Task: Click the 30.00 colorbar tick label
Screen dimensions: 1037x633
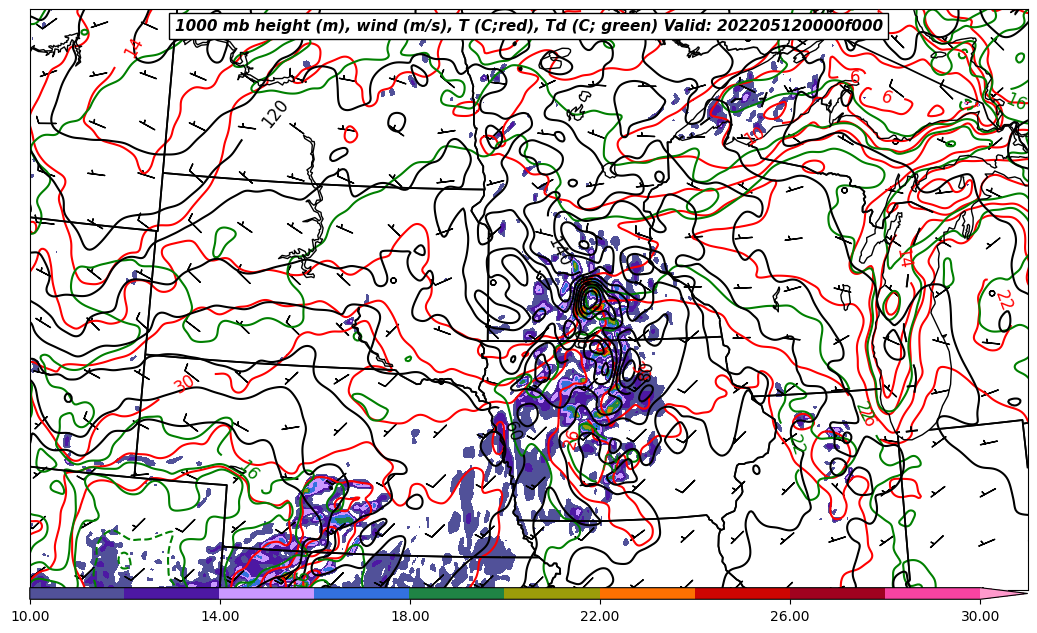Action: 980,617
